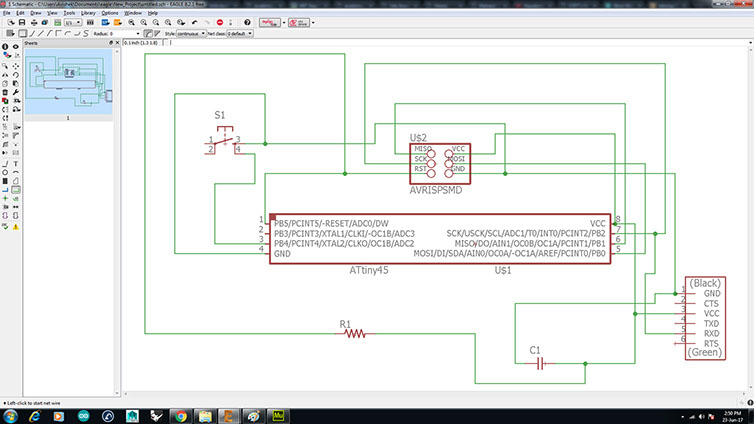Image resolution: width=754 pixels, height=424 pixels.
Task: Open the sheet selector 1/1 dropdown
Action: [x=73, y=23]
